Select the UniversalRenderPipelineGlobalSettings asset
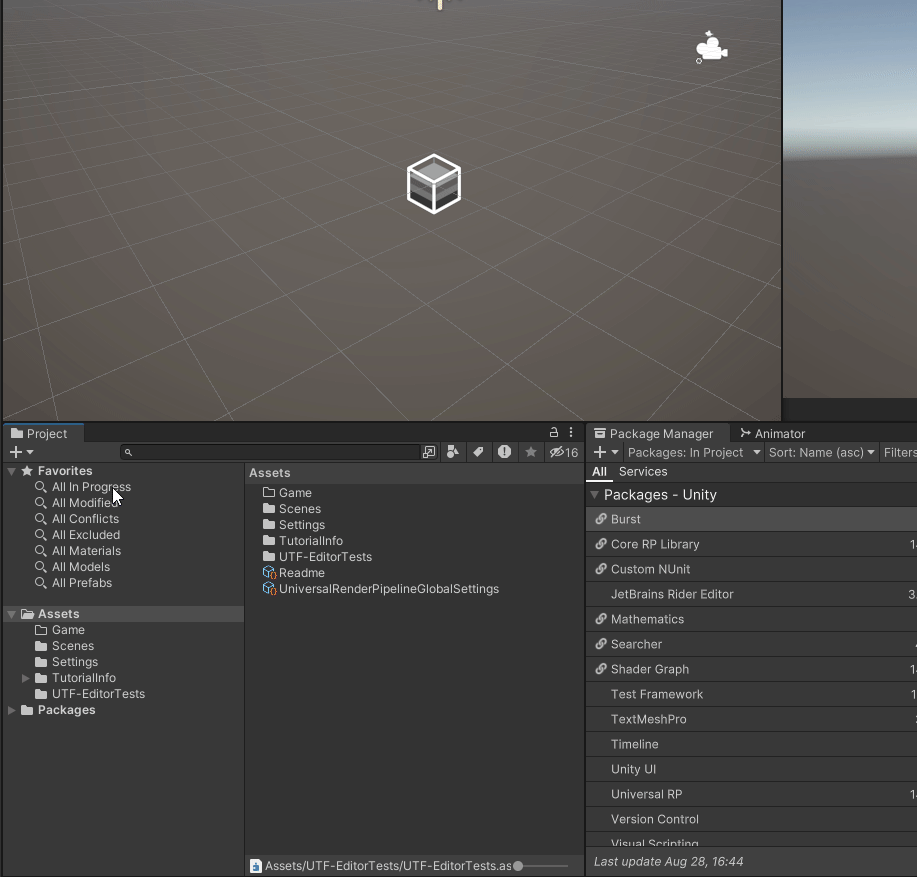This screenshot has width=917, height=877. coord(381,589)
